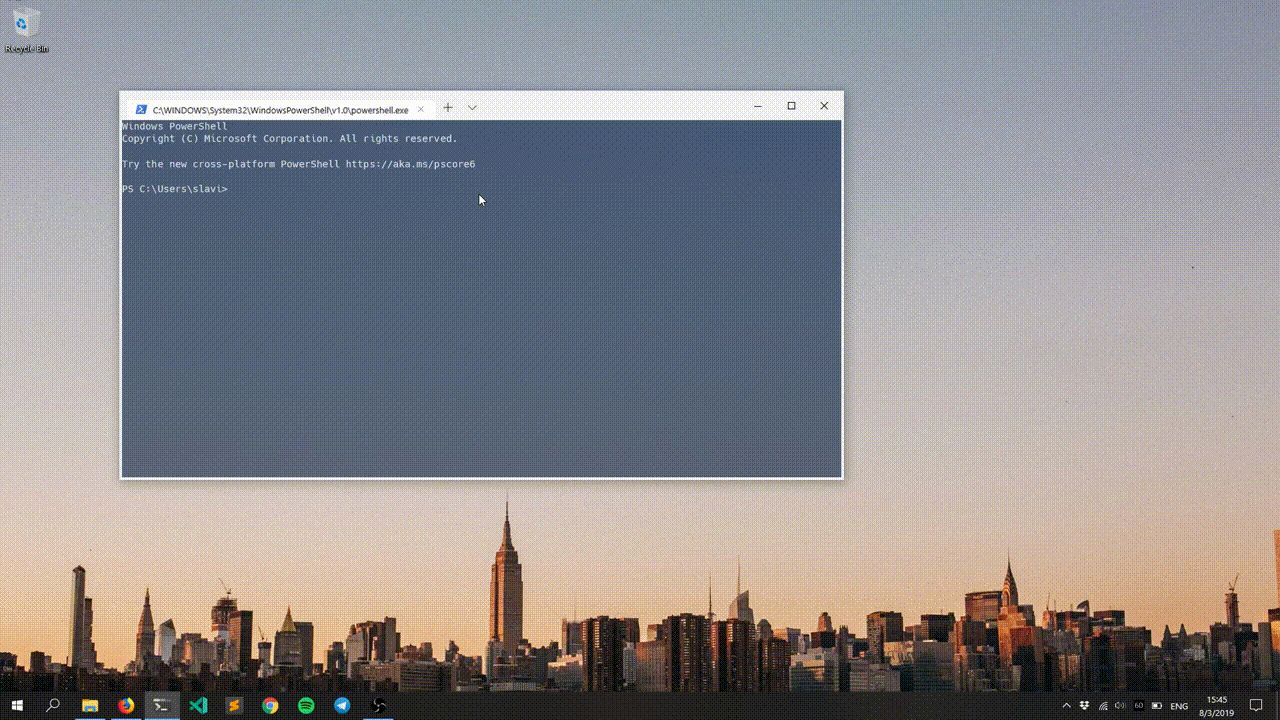This screenshot has width=1280, height=720.
Task: Open the Wi-Fi network tray icon
Action: pyautogui.click(x=1102, y=706)
